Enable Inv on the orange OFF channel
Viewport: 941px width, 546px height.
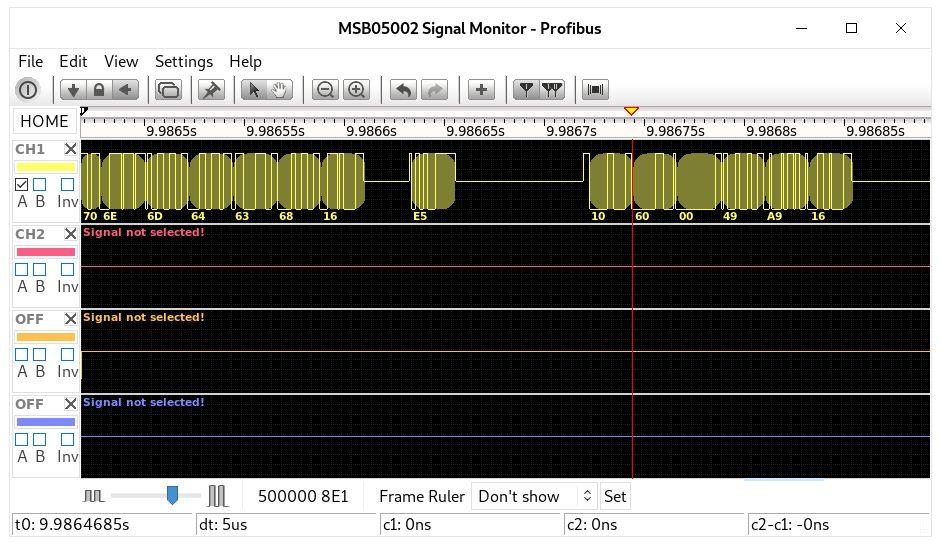click(x=67, y=355)
